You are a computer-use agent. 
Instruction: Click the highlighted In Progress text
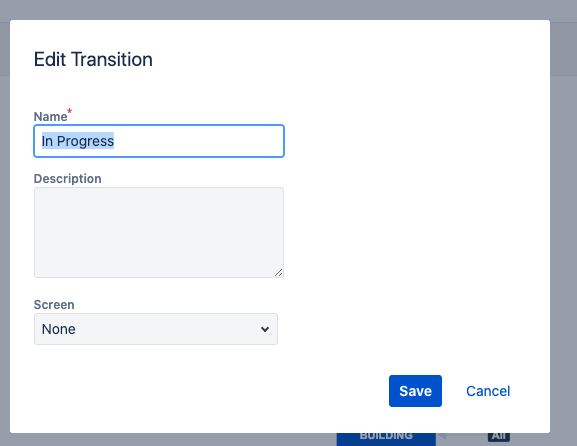point(78,141)
